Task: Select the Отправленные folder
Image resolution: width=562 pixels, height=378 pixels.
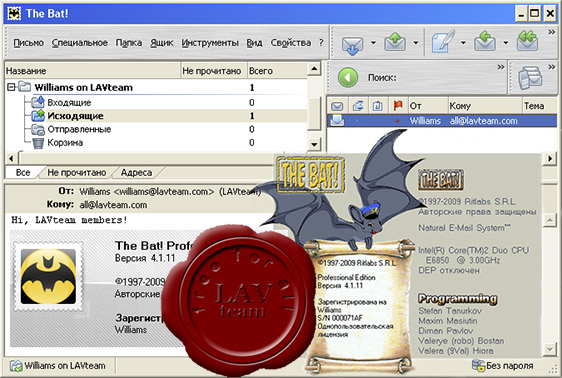Action: [79, 129]
